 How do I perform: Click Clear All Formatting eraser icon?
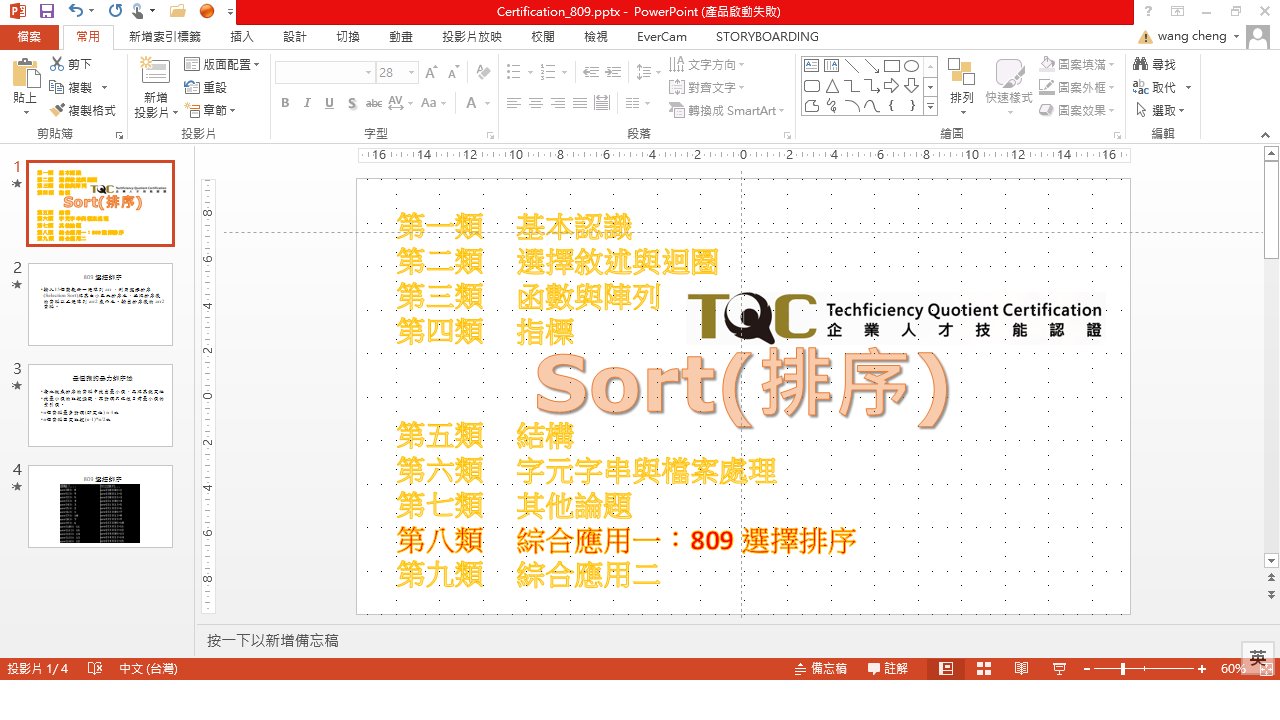483,72
